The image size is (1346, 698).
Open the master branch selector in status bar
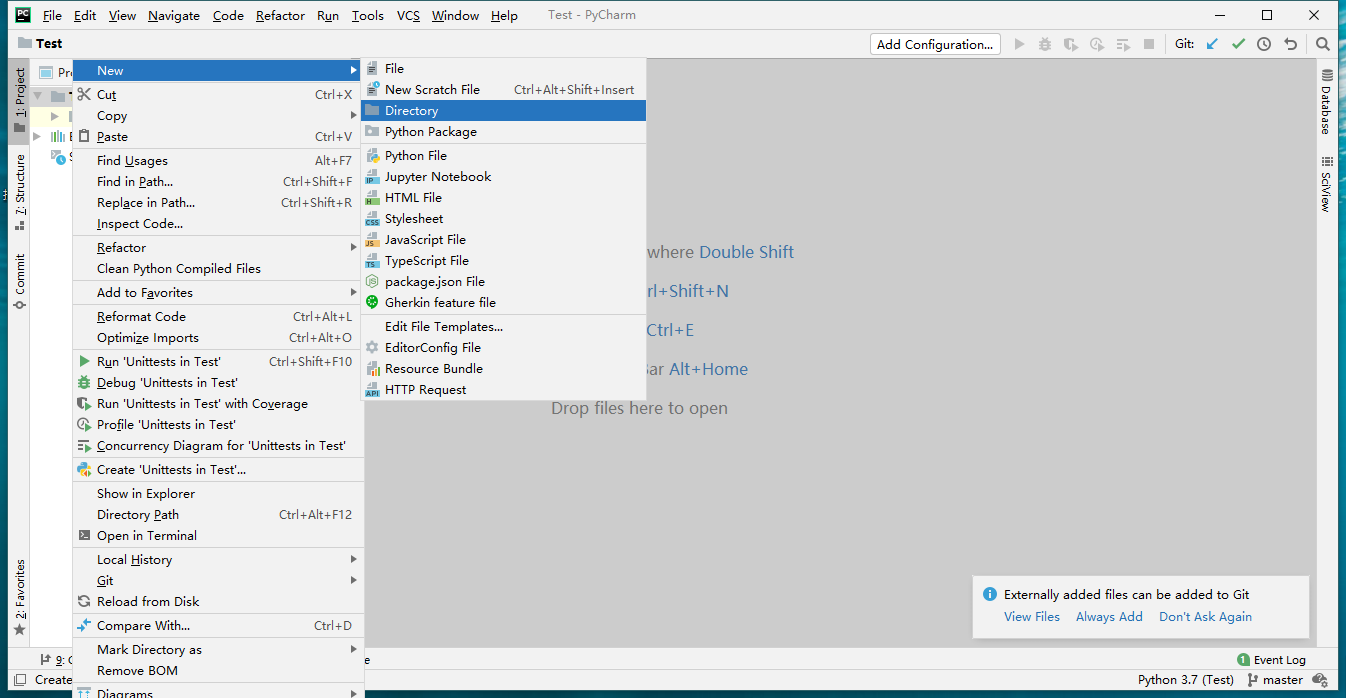point(1275,680)
